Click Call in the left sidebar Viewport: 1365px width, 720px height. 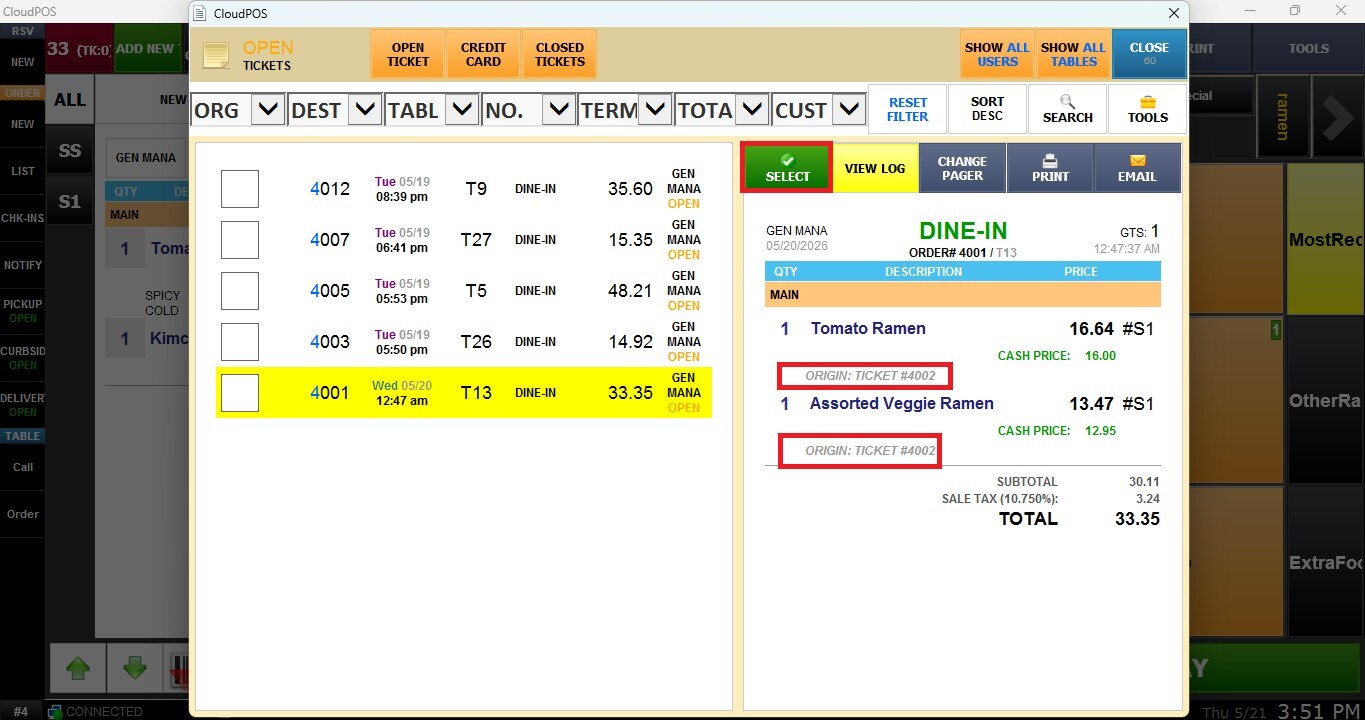22,467
